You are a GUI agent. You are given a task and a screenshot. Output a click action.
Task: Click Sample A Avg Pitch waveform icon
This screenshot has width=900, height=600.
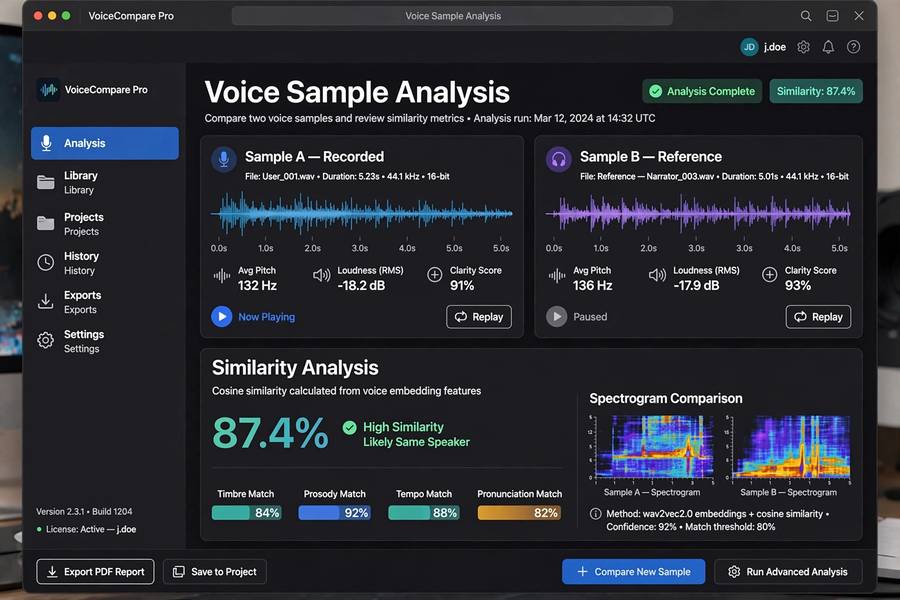222,276
